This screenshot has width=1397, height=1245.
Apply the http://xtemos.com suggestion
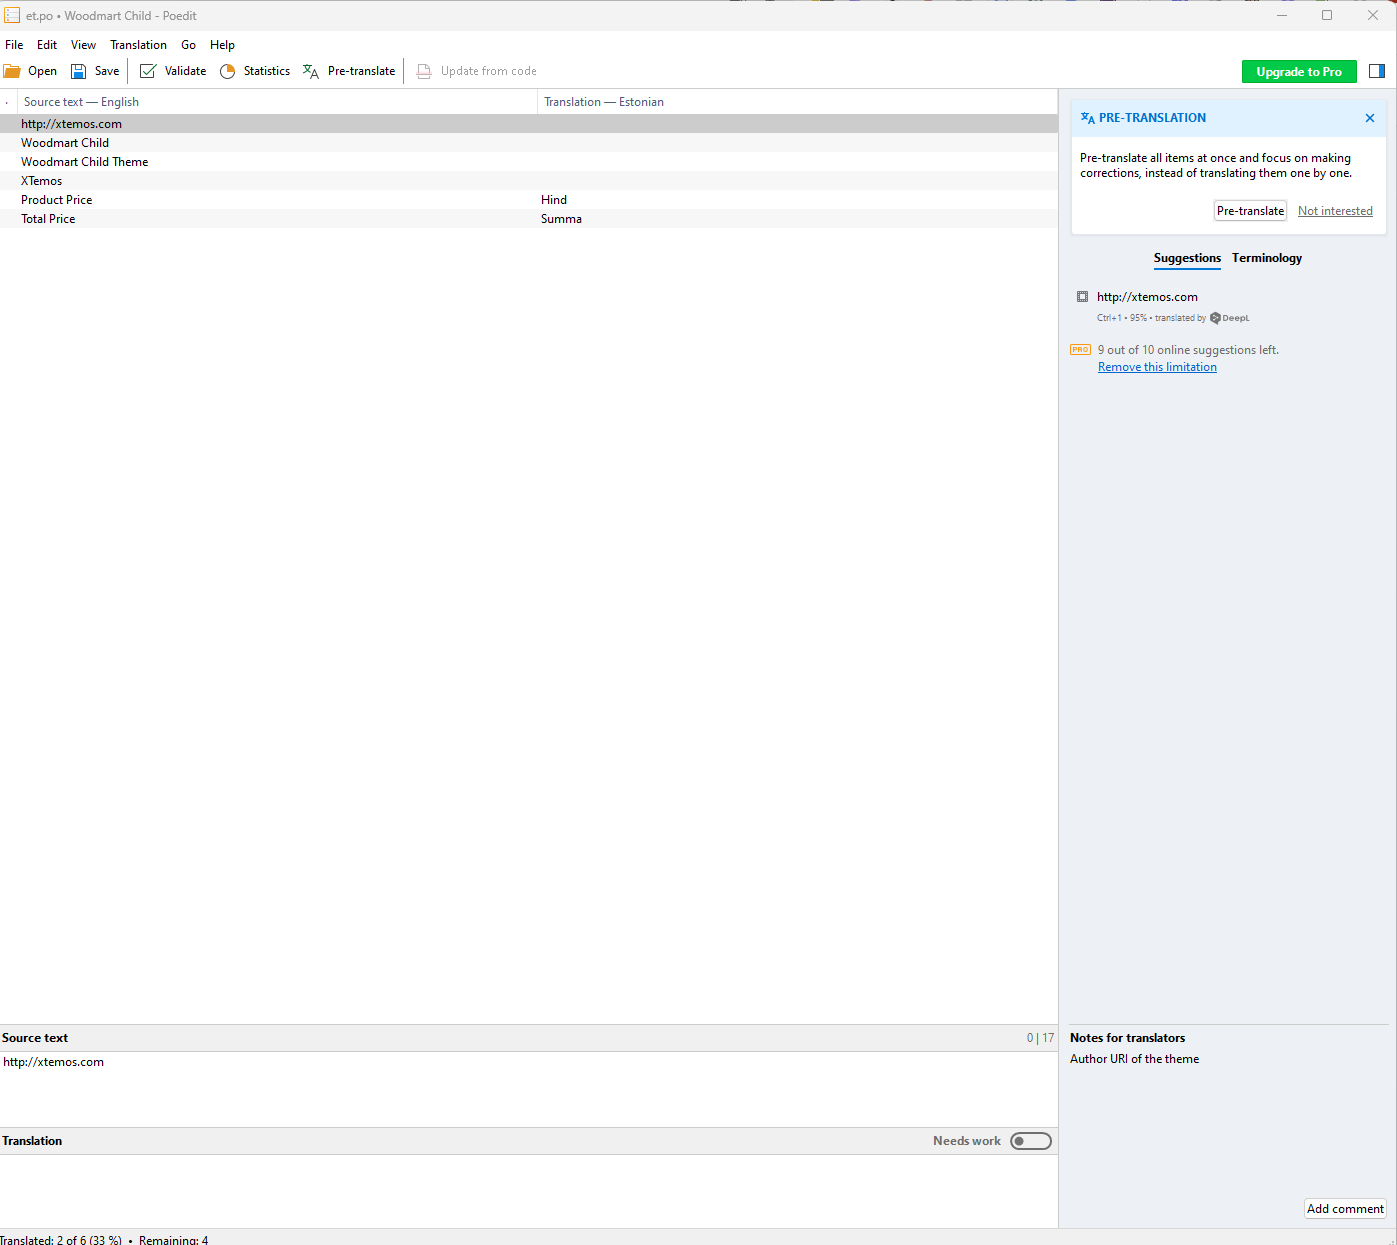pyautogui.click(x=1147, y=297)
